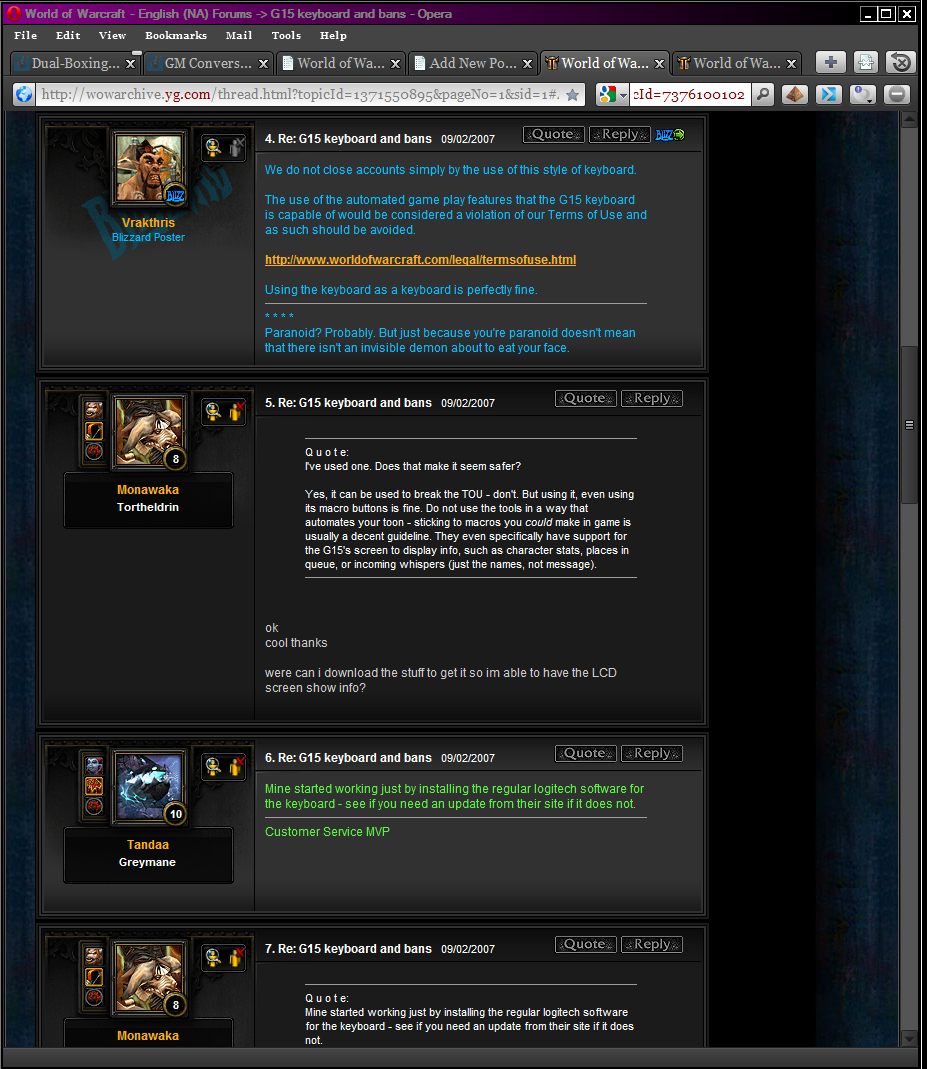Quote post 7 by Monawaka
The image size is (927, 1069).
tap(586, 944)
